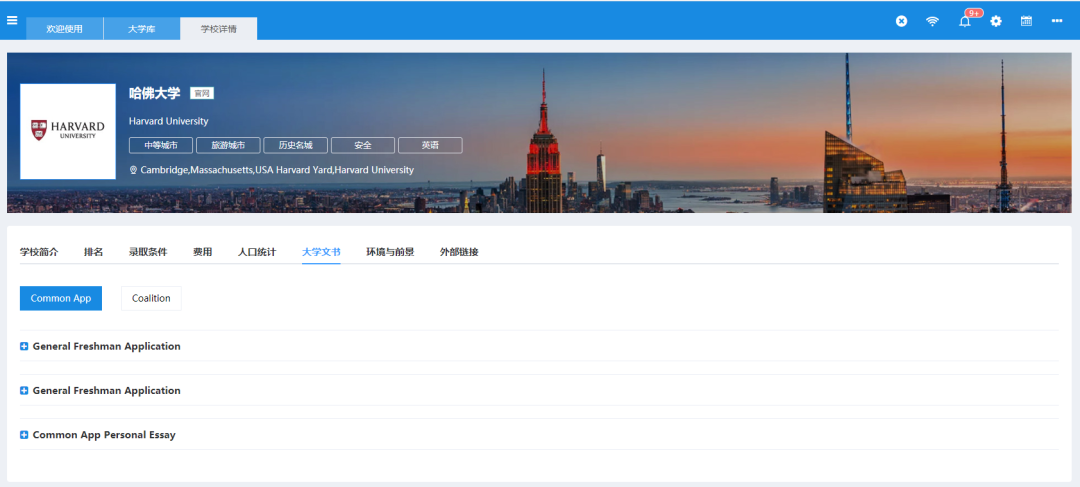Click the 历史名城 tag
The height and width of the screenshot is (487, 1080).
295,145
